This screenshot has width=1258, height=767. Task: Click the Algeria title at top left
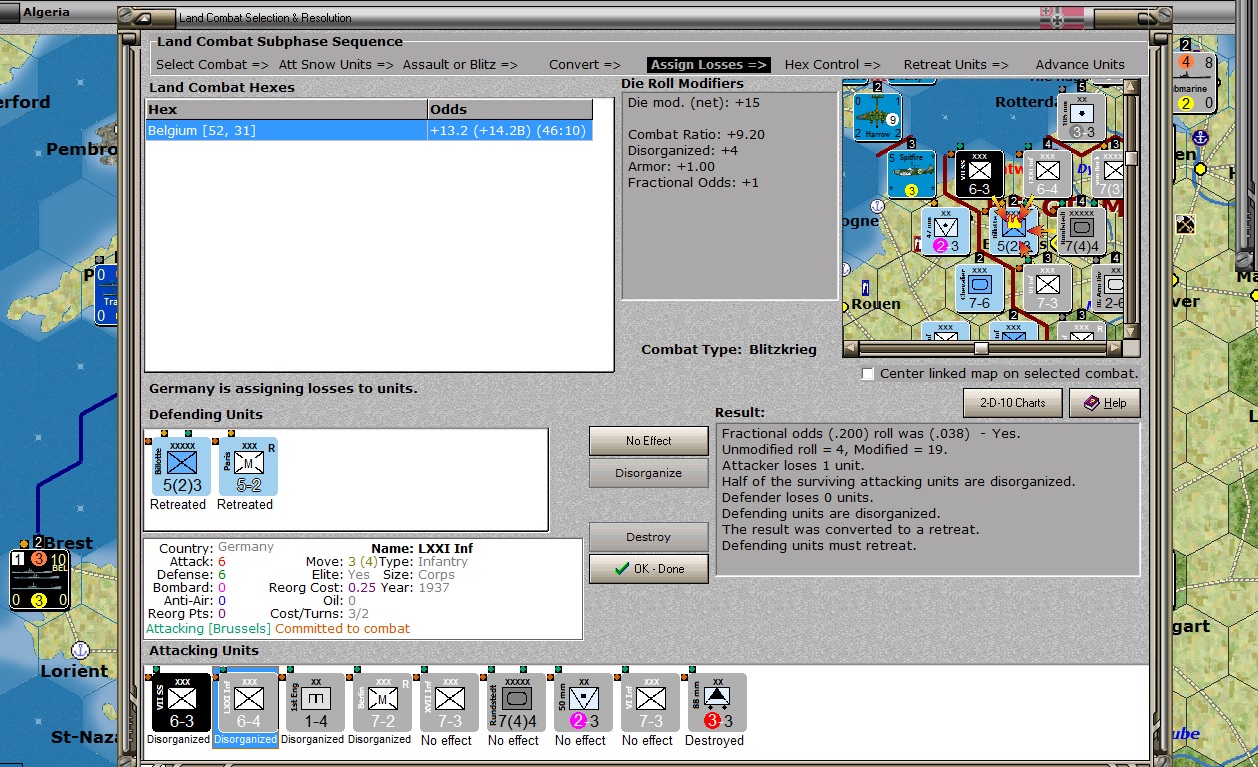coord(46,12)
